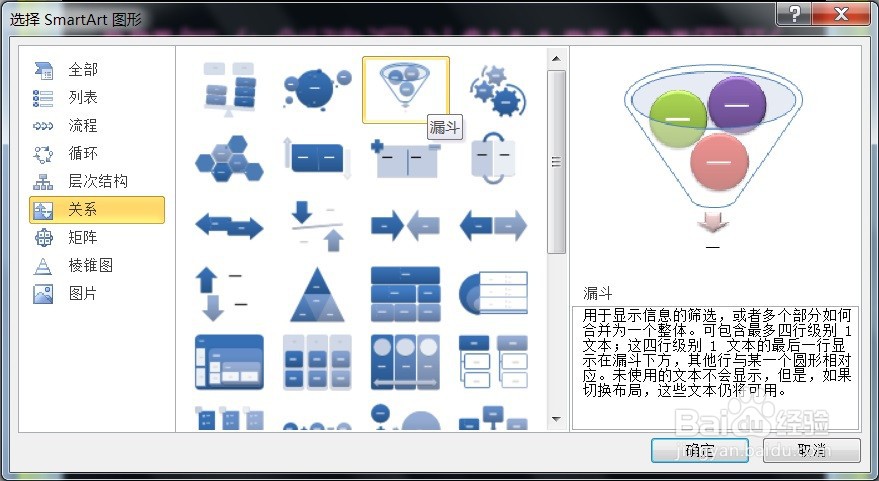Choose the layout with circular arrows around two boxes
The width and height of the screenshot is (879, 481).
pyautogui.click(x=494, y=159)
